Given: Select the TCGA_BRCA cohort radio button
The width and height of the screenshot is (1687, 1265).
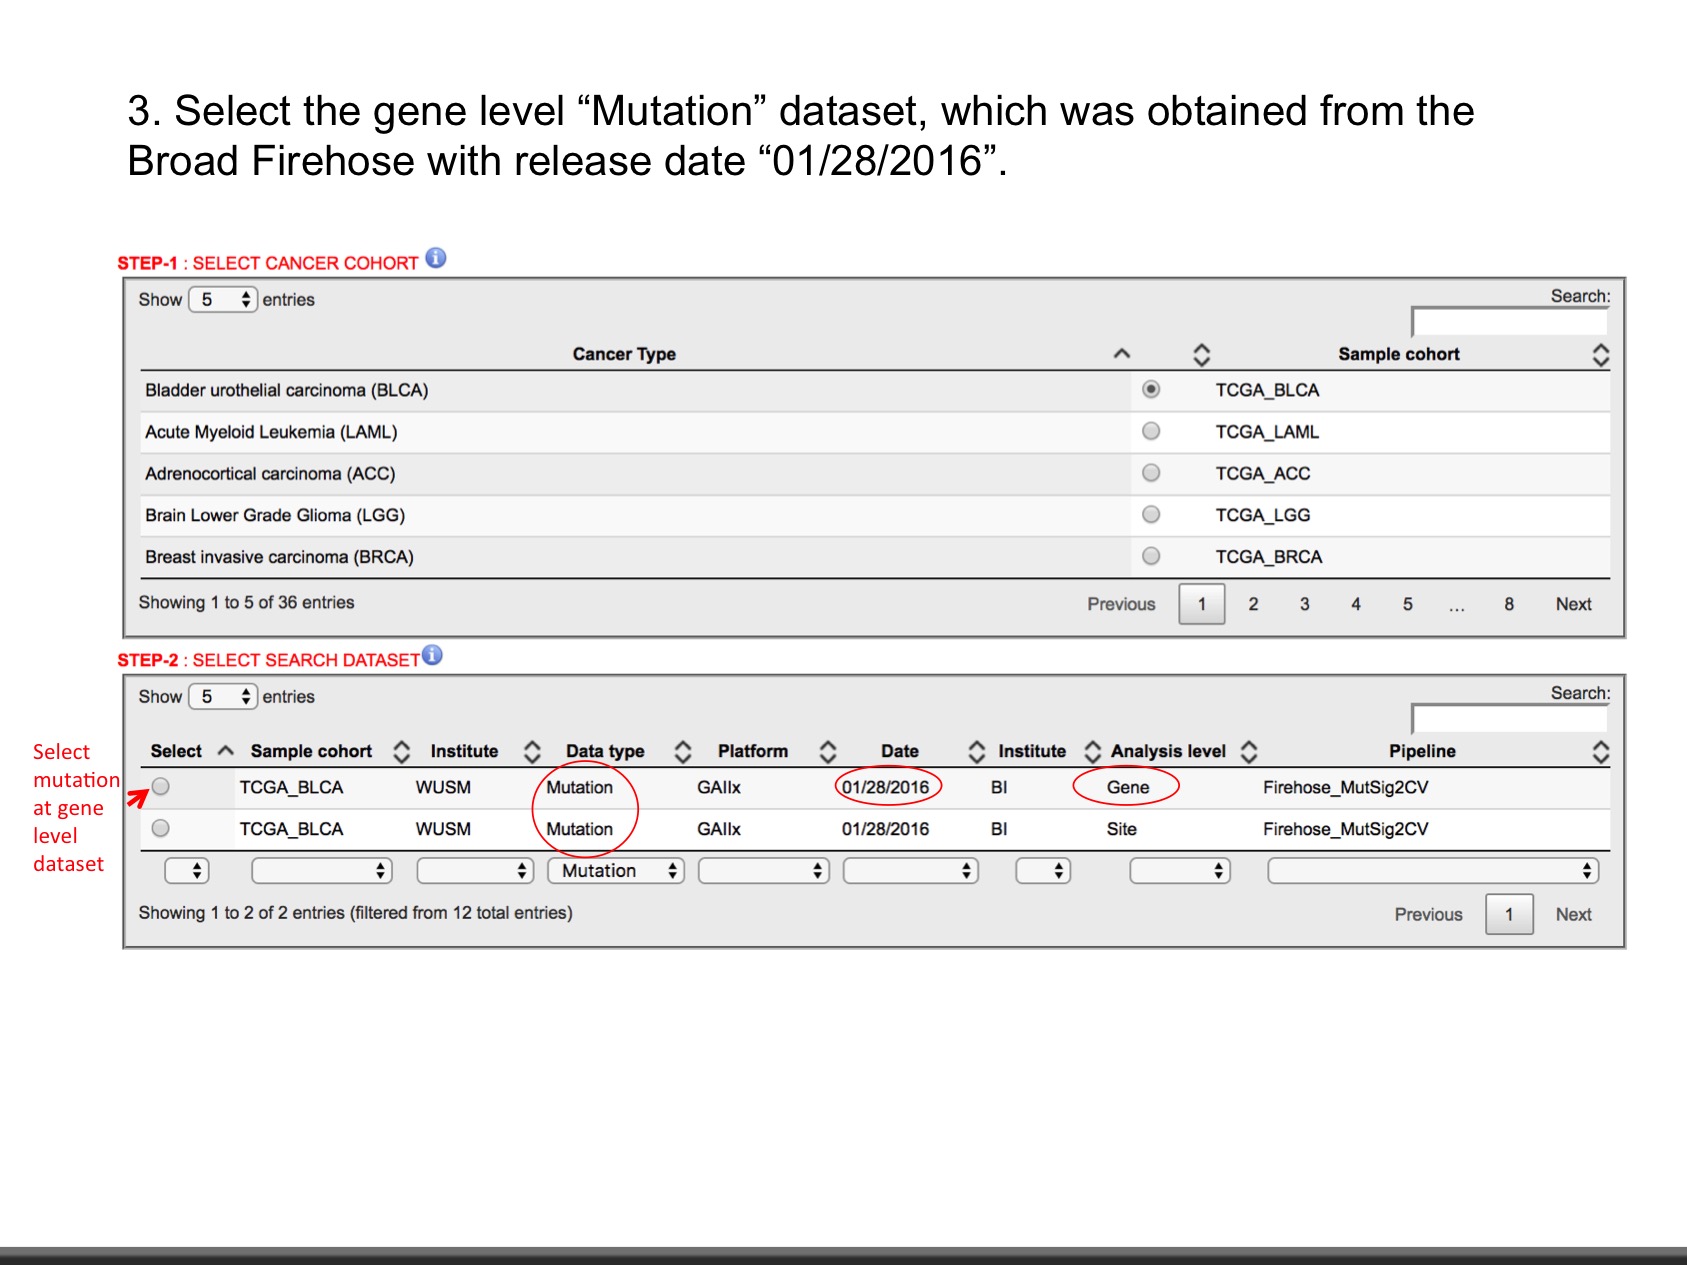Looking at the screenshot, I should 1151,556.
